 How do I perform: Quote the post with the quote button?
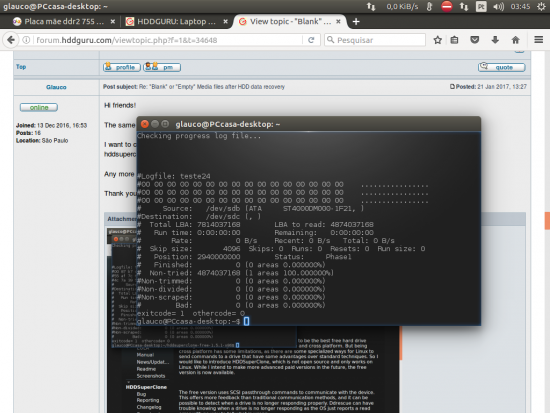pos(501,67)
